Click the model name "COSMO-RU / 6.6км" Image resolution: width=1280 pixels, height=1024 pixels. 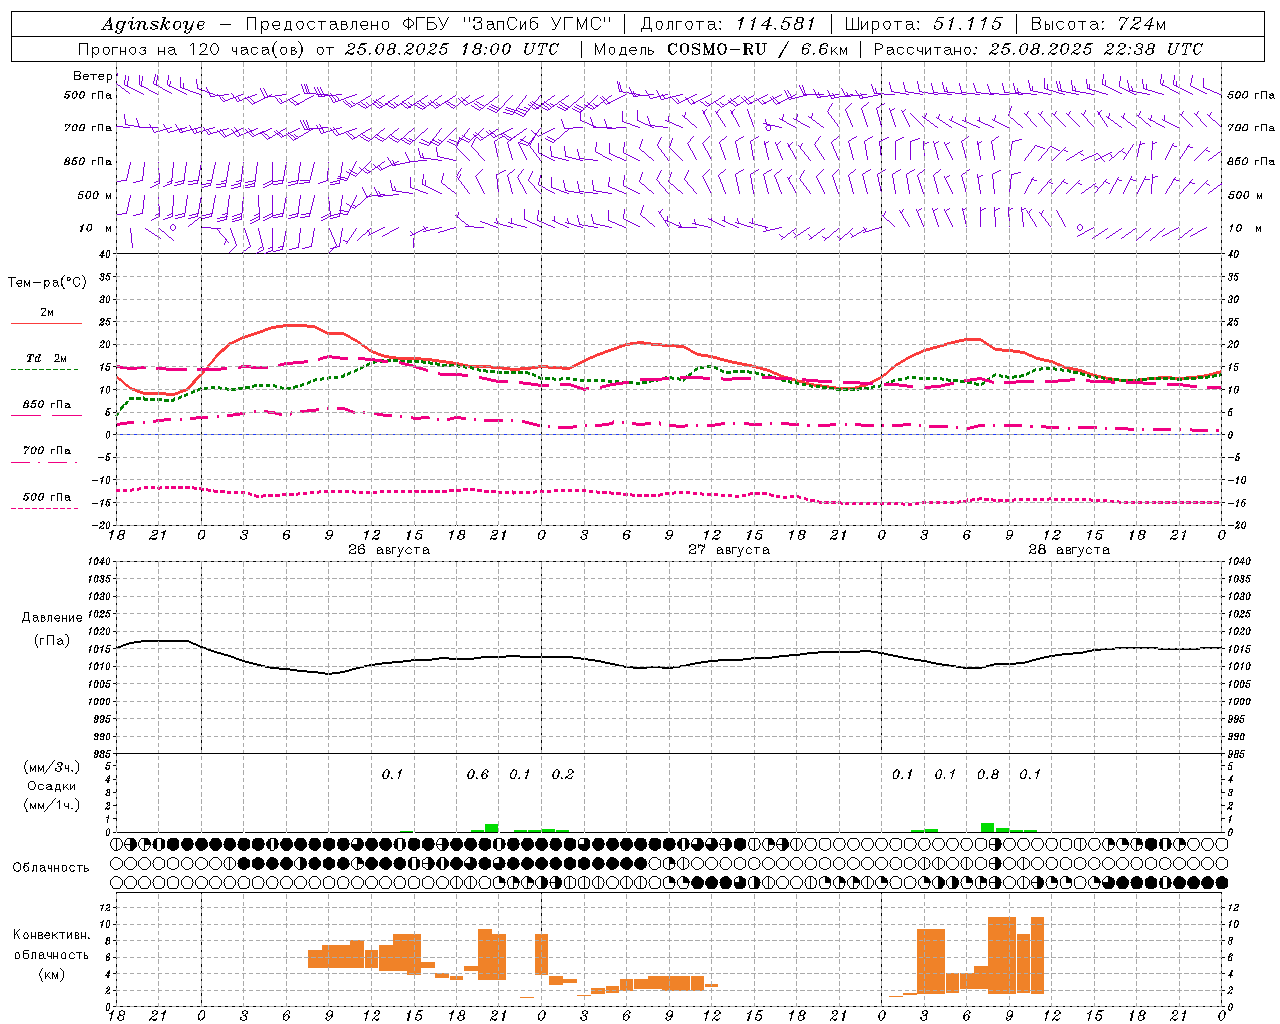(758, 49)
